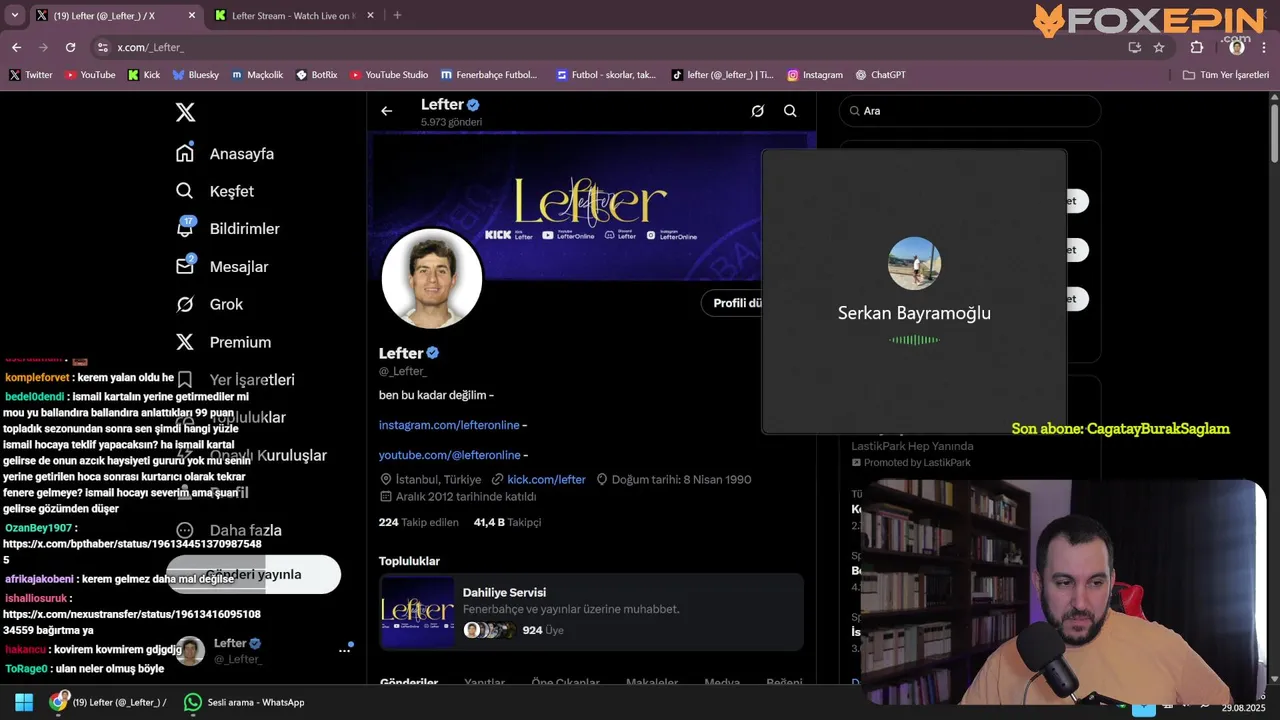Click Chrome taskbar item
The image size is (1280, 720).
pos(110,702)
